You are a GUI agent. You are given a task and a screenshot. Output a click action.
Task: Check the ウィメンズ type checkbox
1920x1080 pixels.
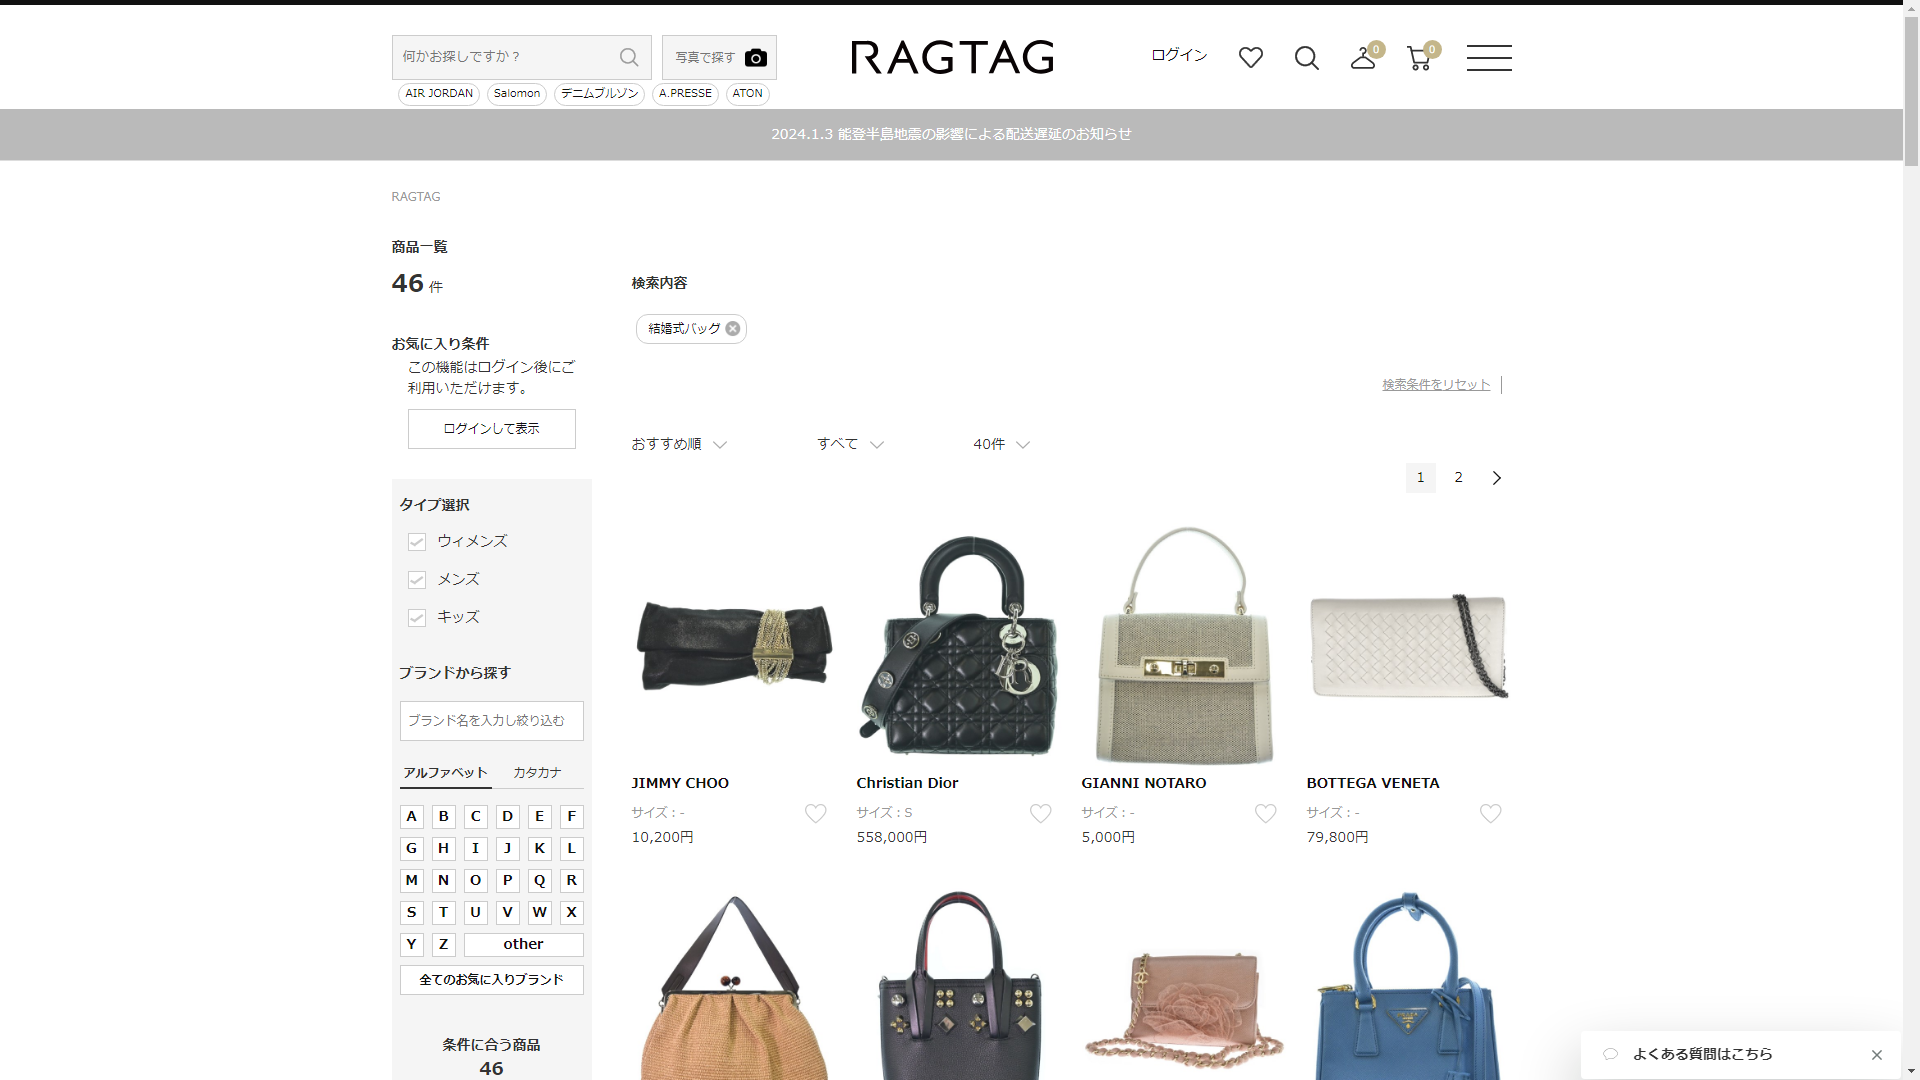point(417,542)
